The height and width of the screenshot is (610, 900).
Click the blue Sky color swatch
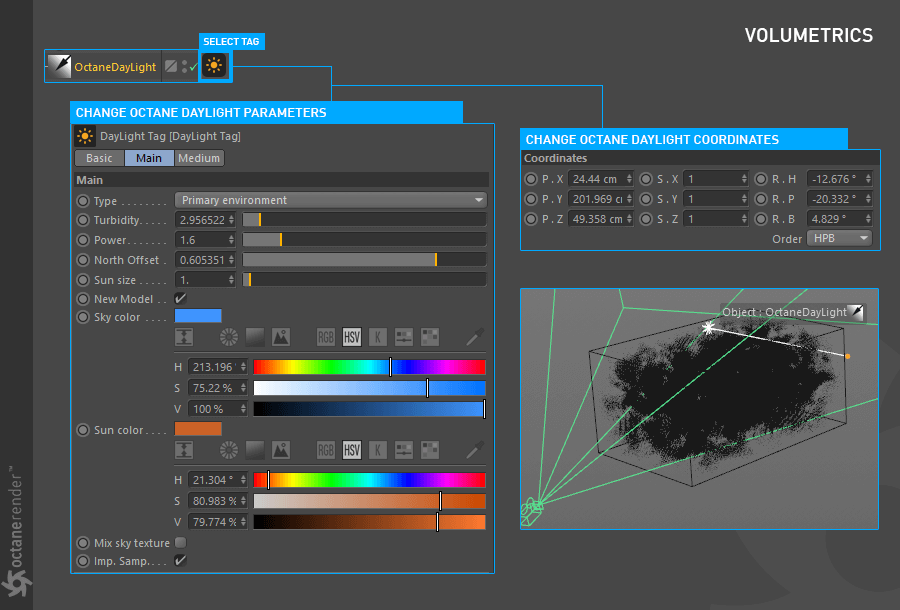click(198, 316)
